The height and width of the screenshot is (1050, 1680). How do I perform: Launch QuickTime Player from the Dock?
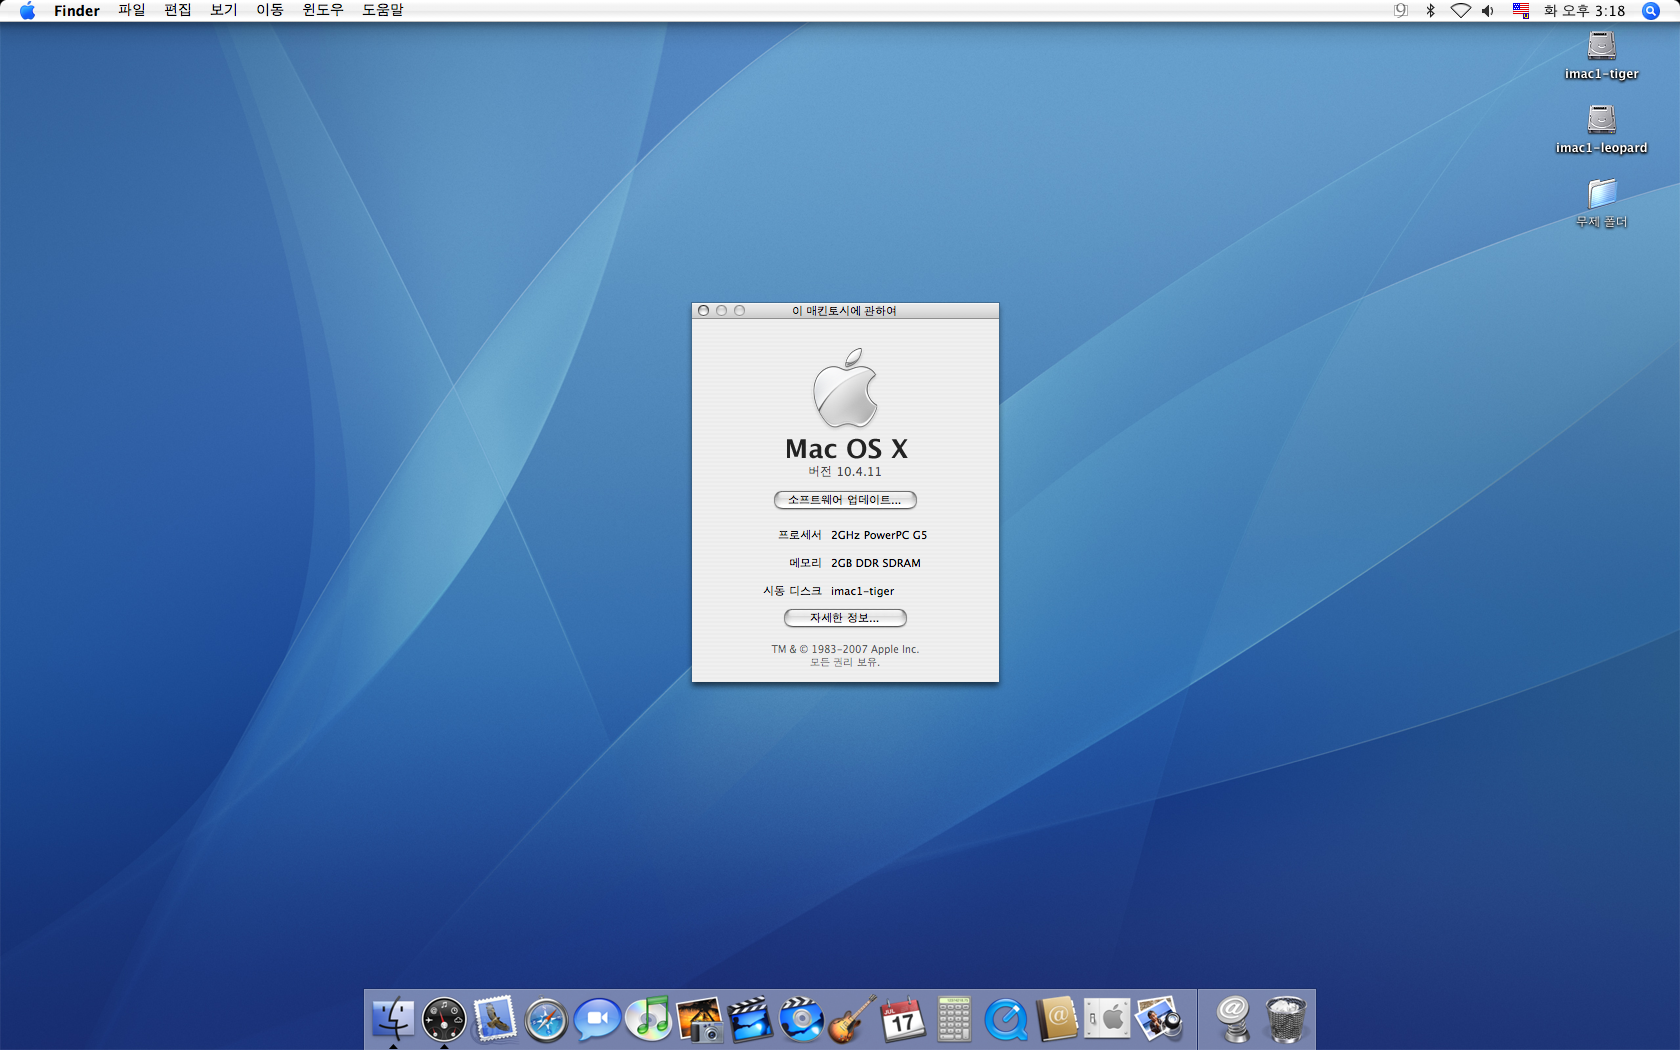(1005, 1020)
